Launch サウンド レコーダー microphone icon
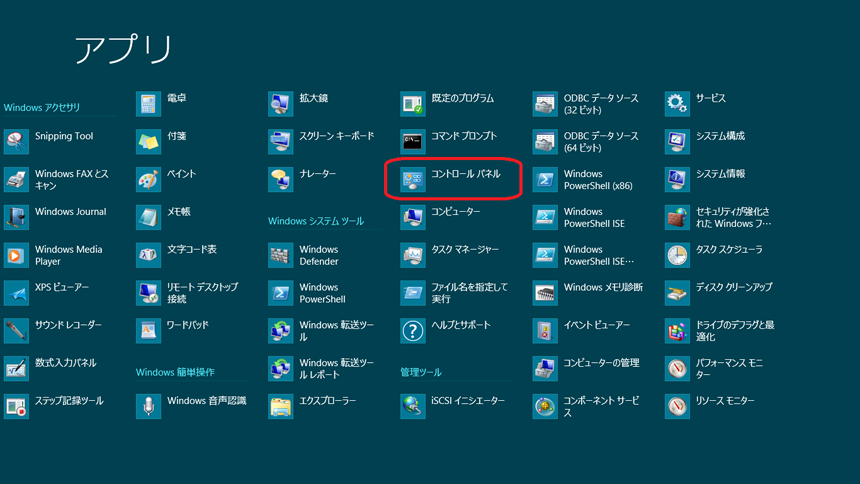Screen dimensions: 860x484 coord(16,331)
